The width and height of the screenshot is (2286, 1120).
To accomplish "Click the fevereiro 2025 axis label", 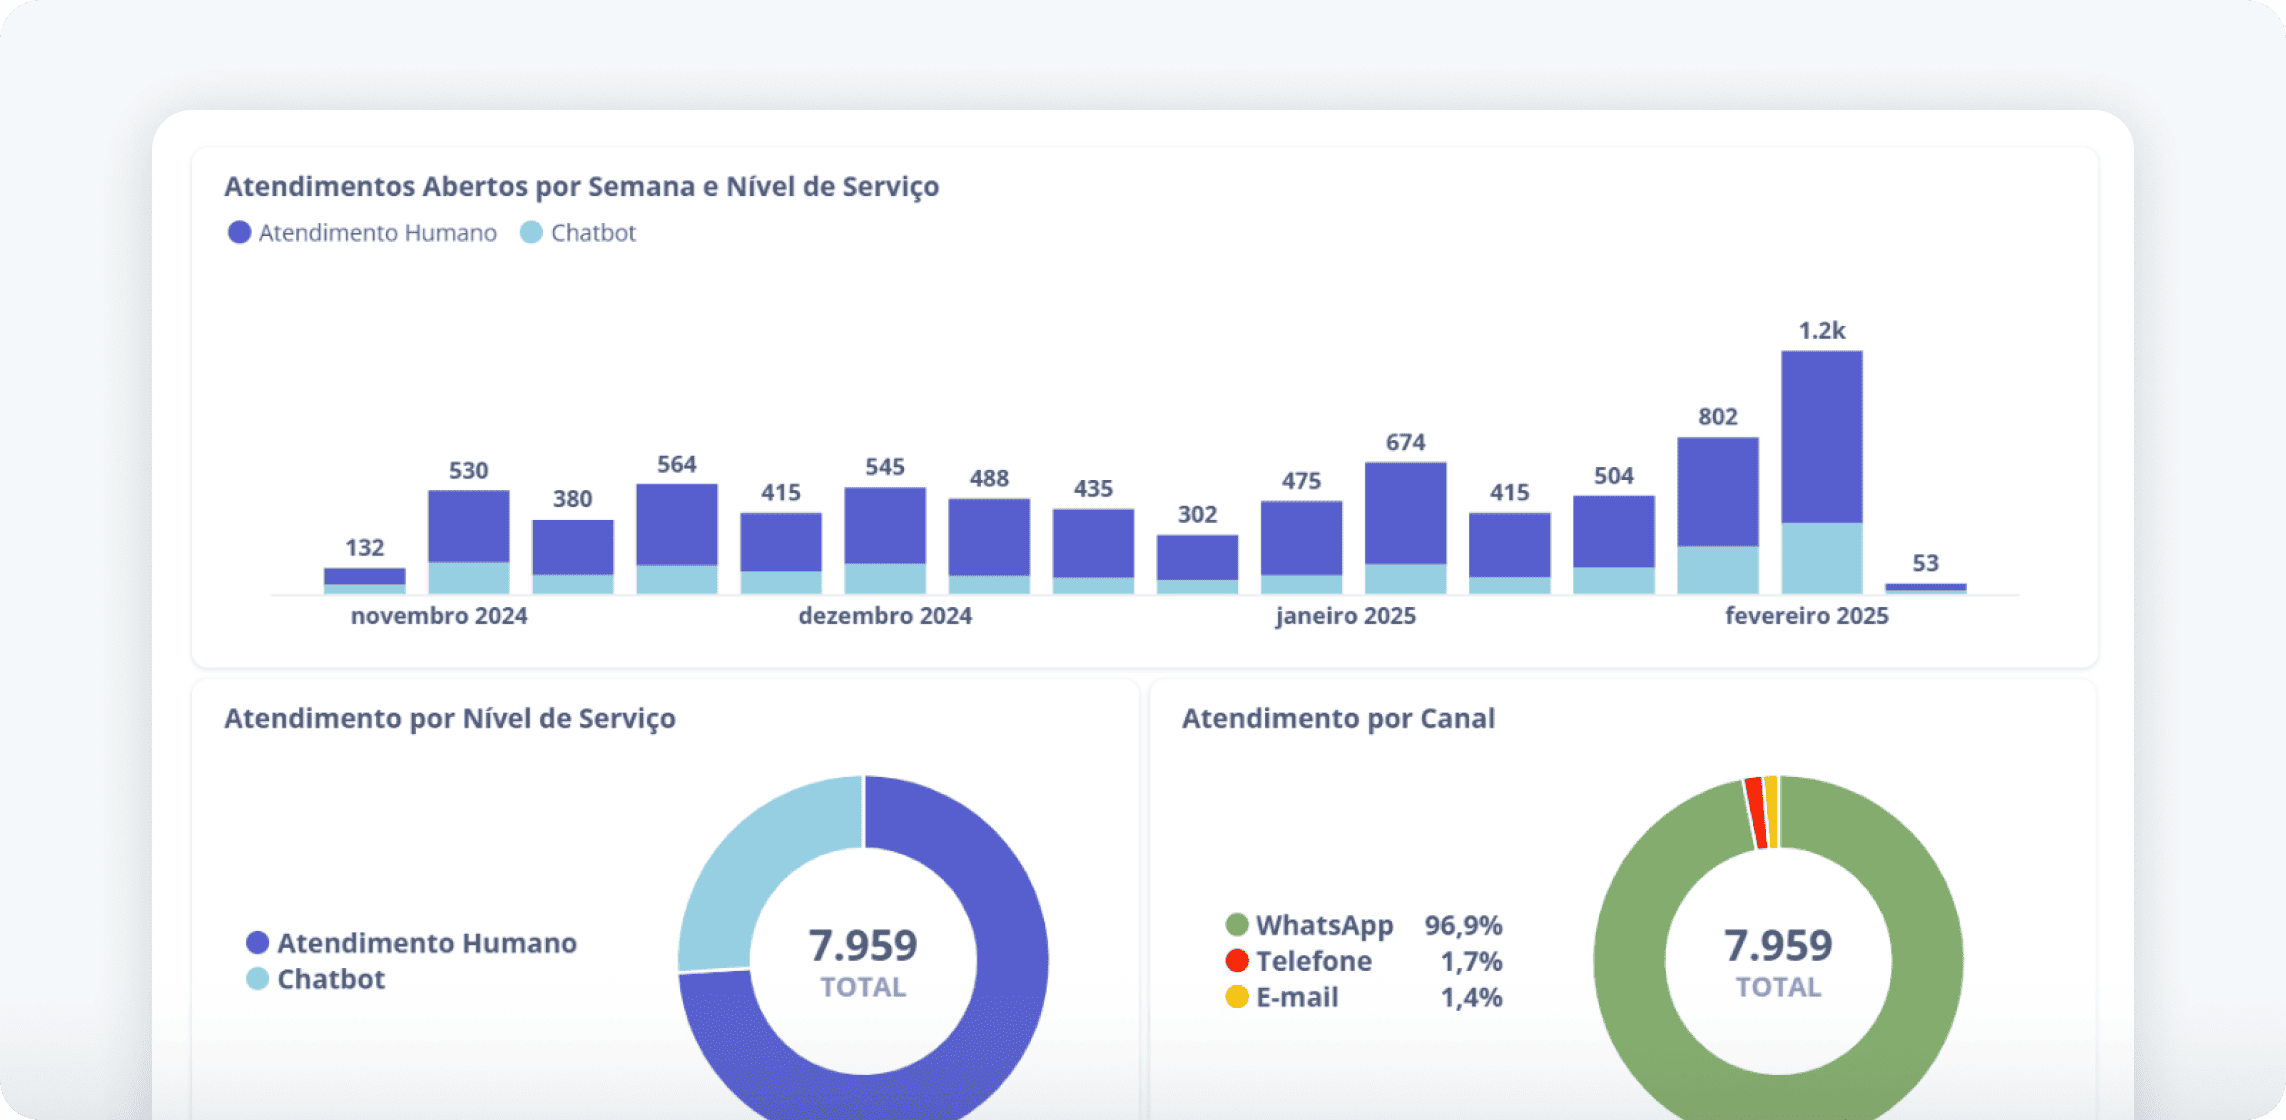I will tap(1807, 616).
